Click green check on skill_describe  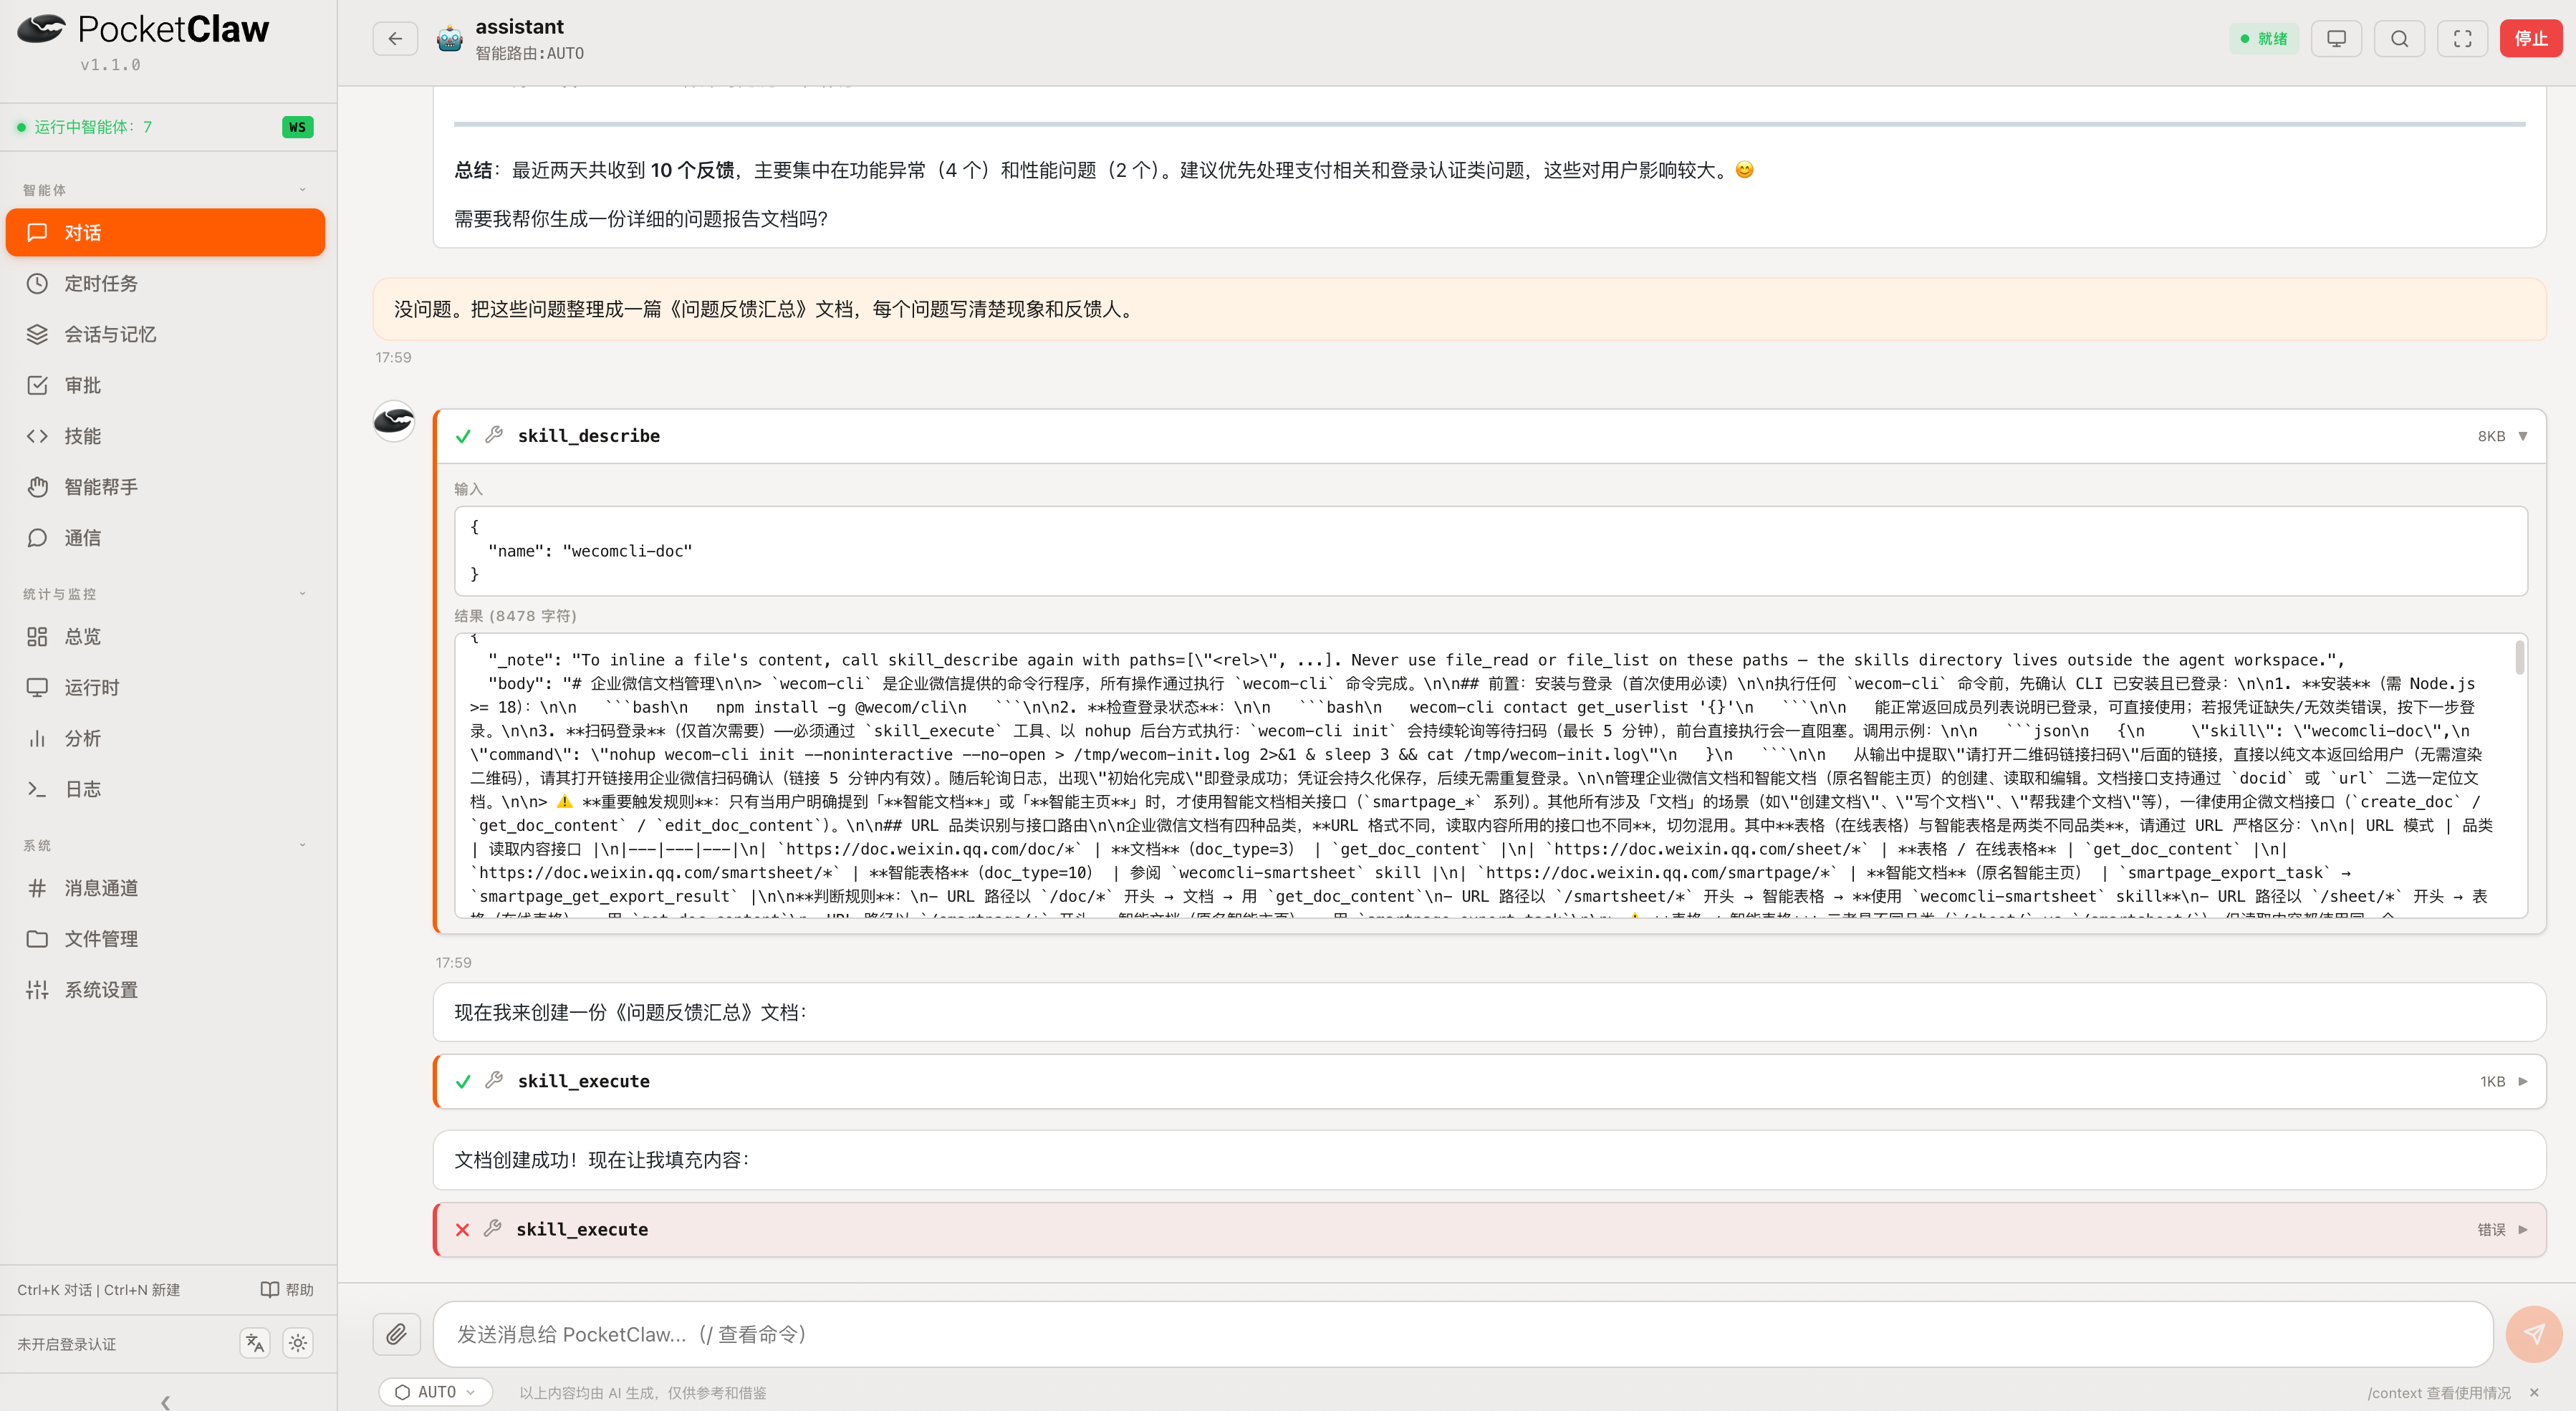463,436
